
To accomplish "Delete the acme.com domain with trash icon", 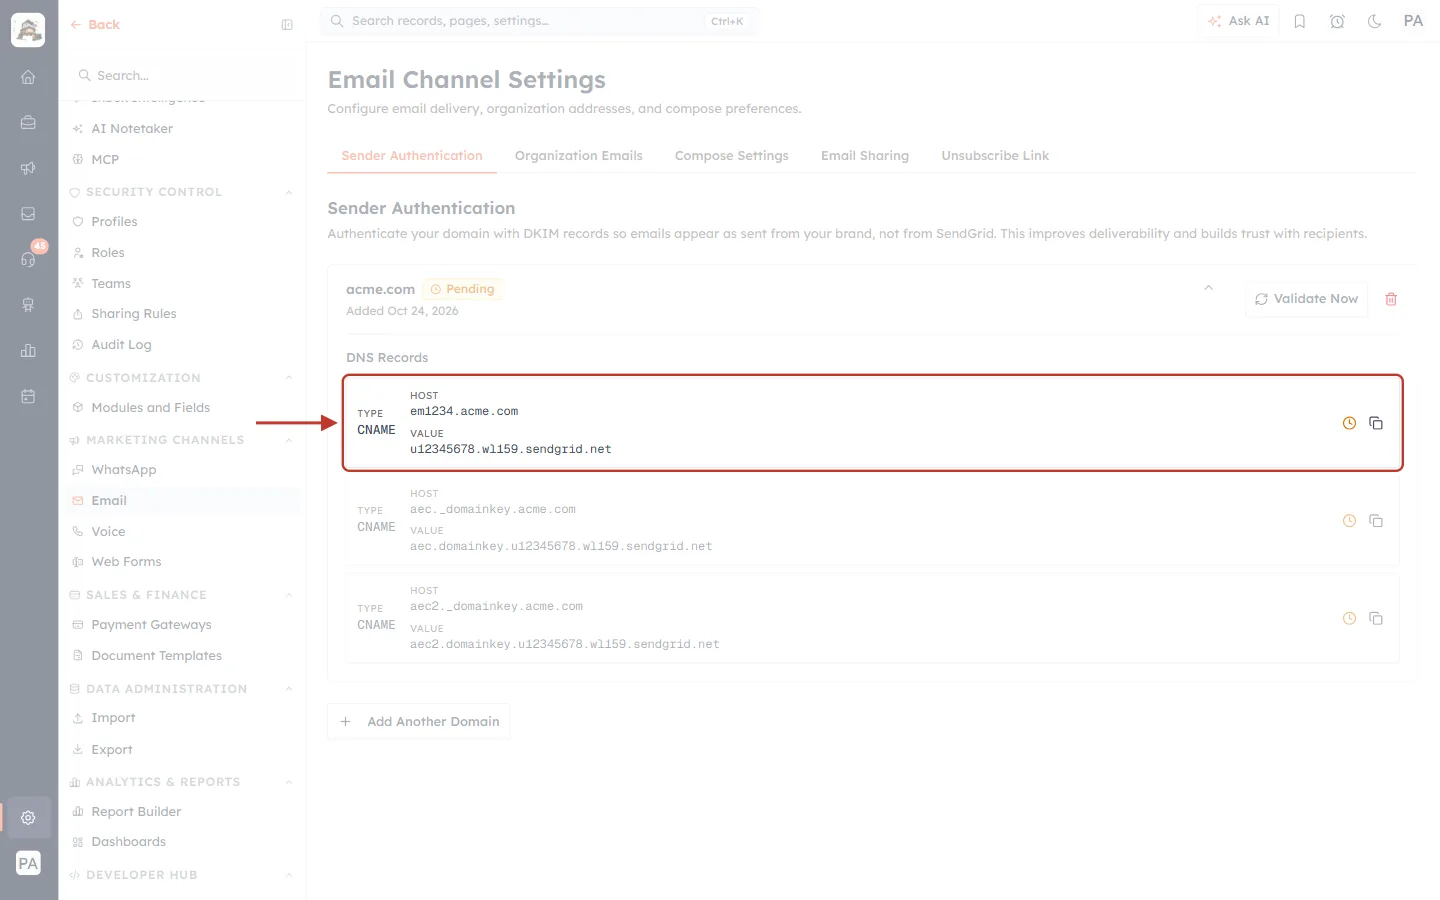I will 1391,299.
